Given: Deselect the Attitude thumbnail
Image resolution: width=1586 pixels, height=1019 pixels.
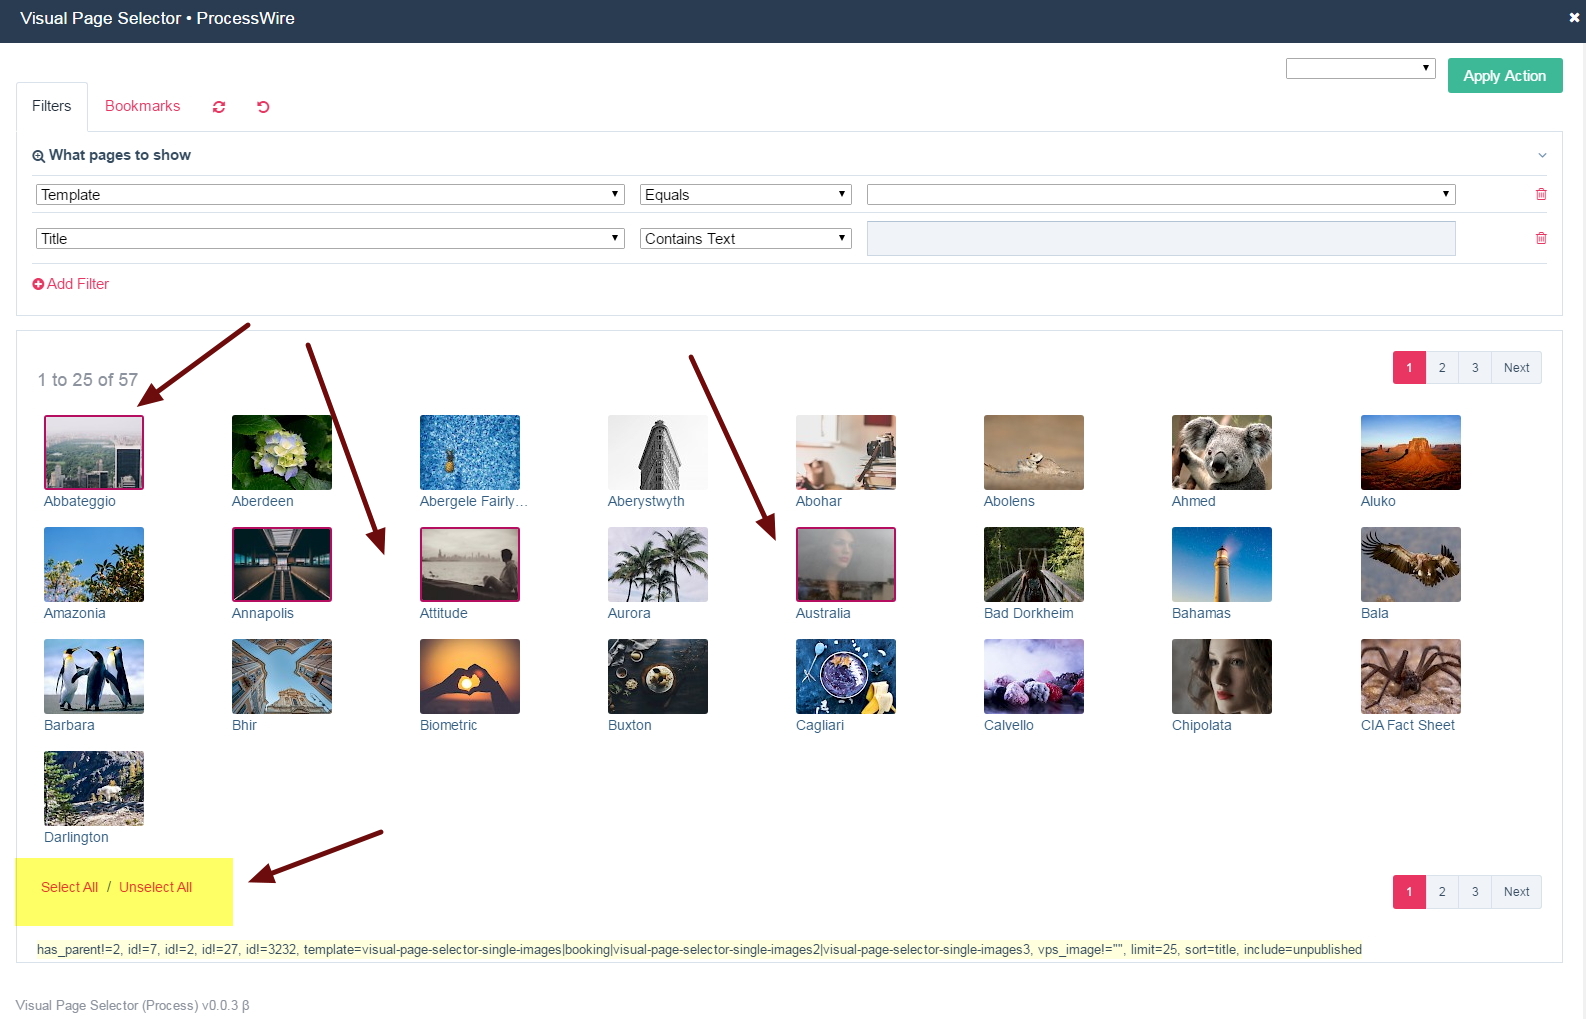Looking at the screenshot, I should pyautogui.click(x=470, y=564).
